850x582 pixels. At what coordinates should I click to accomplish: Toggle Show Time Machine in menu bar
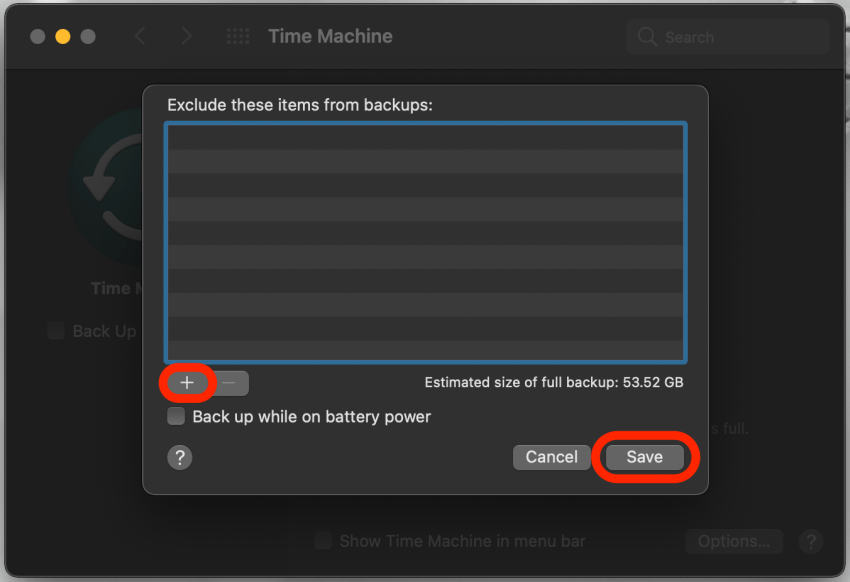click(x=323, y=541)
